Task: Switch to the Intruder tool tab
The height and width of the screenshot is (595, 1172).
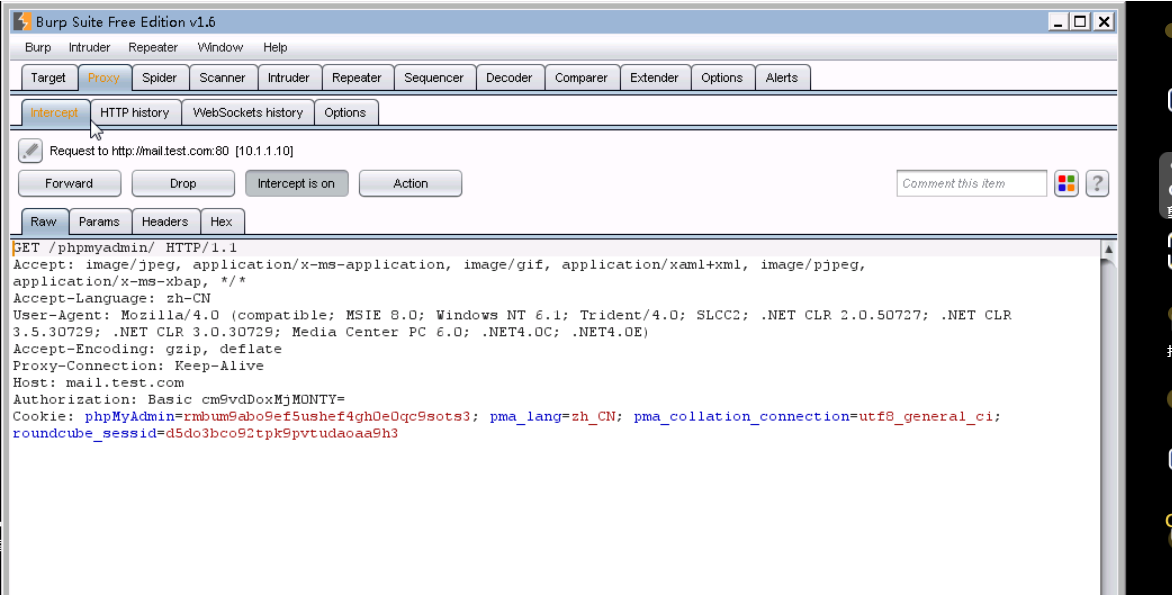Action: click(289, 78)
